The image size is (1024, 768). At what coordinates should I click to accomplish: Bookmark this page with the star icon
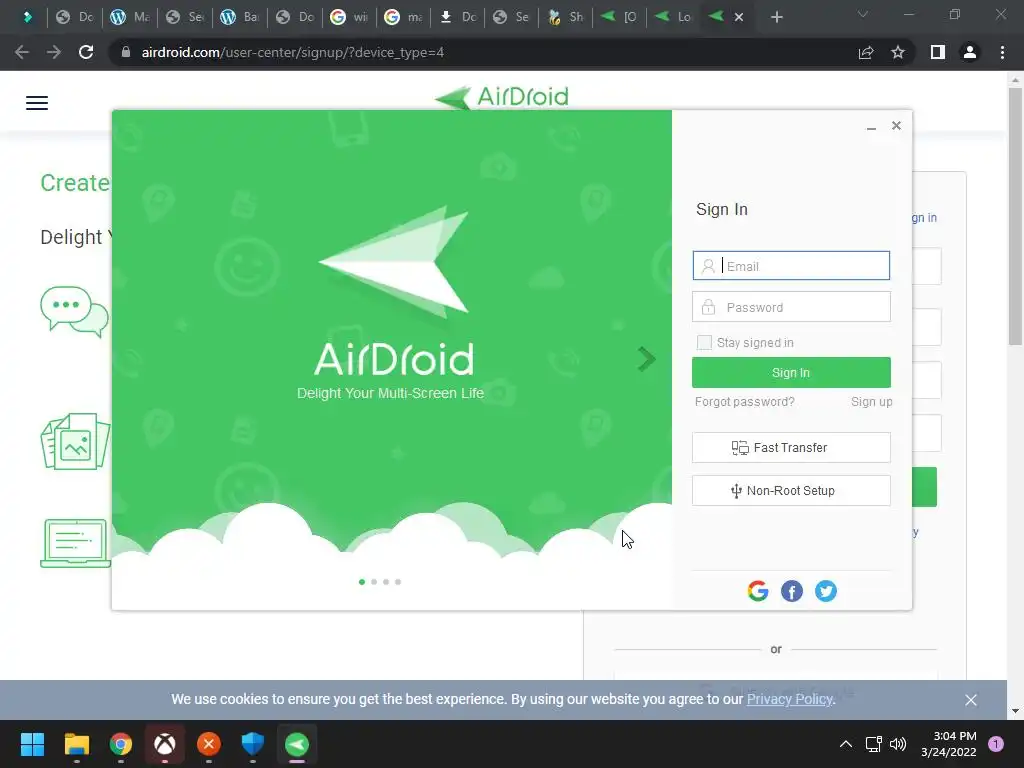(x=898, y=52)
